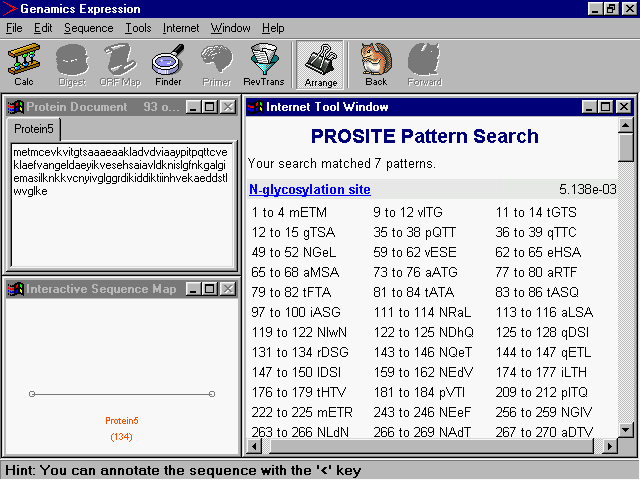Click the Interactive Sequence Map window icon
The image size is (640, 480).
pyautogui.click(x=16, y=289)
